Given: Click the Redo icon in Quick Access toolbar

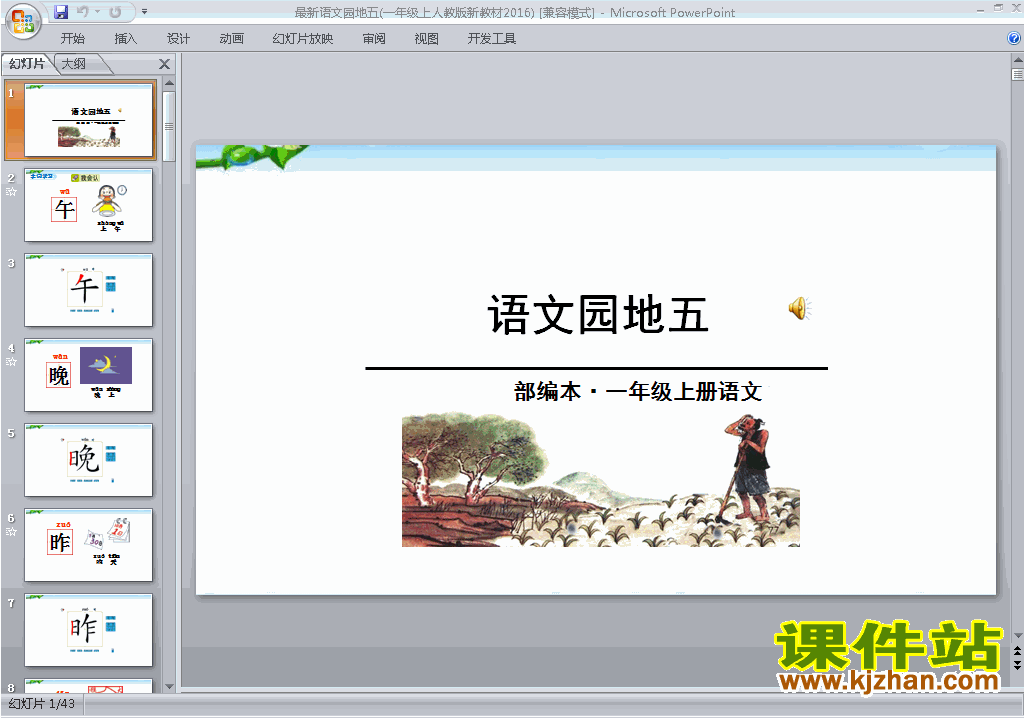Looking at the screenshot, I should [116, 12].
